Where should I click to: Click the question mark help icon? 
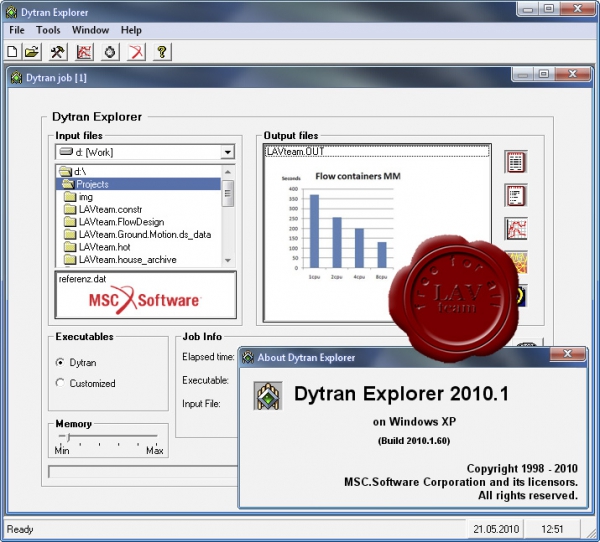[162, 52]
